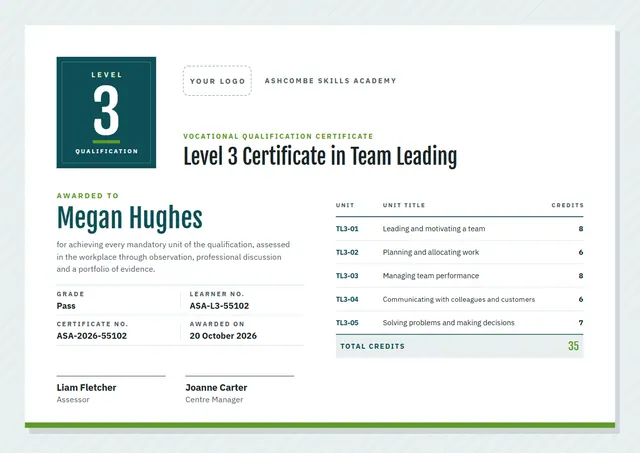
Task: Select the date 20 October 2026
Action: pyautogui.click(x=223, y=336)
